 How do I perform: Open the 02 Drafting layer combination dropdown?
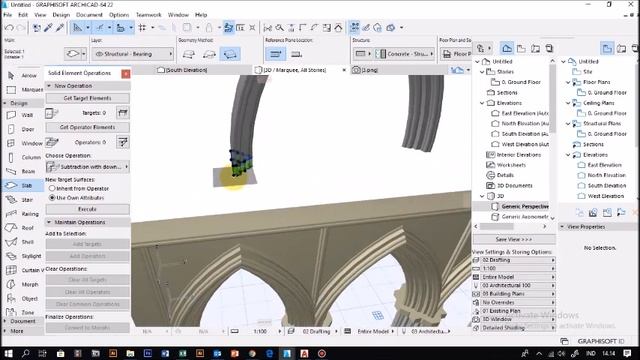point(514,260)
